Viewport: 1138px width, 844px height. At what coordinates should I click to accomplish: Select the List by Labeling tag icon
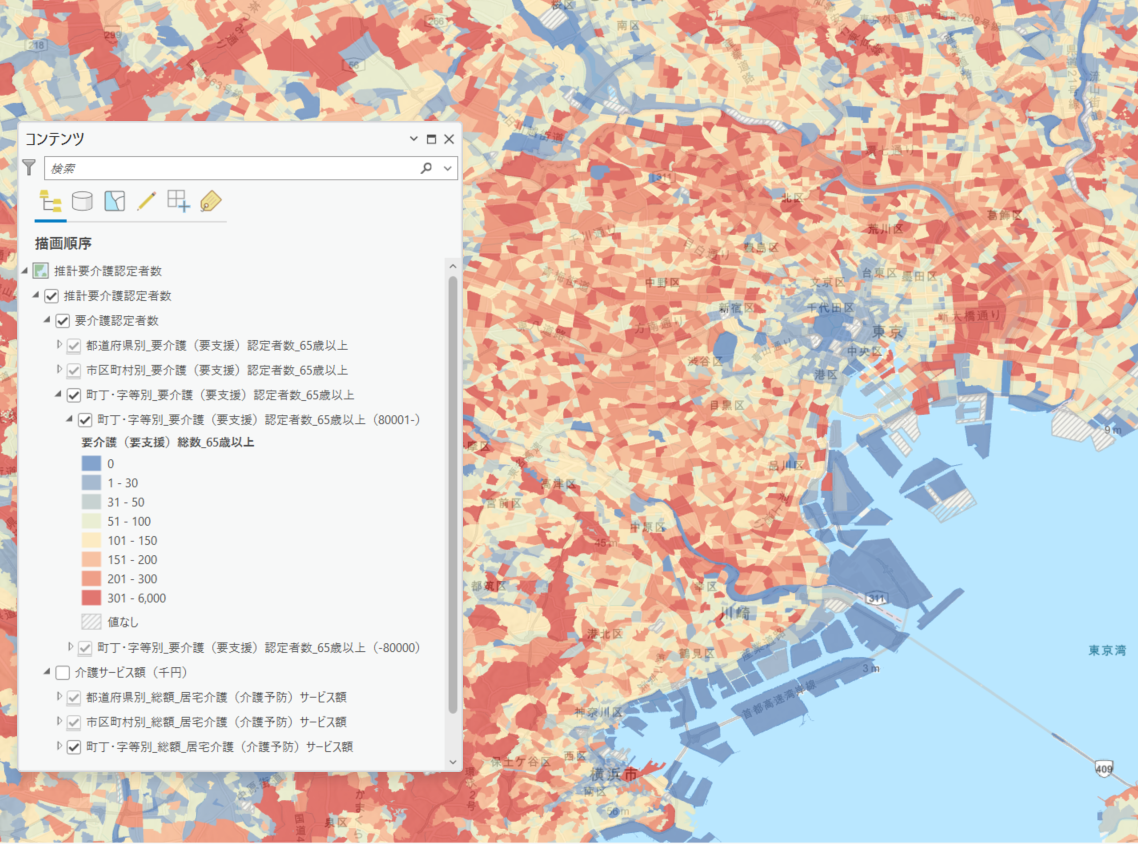pyautogui.click(x=210, y=201)
